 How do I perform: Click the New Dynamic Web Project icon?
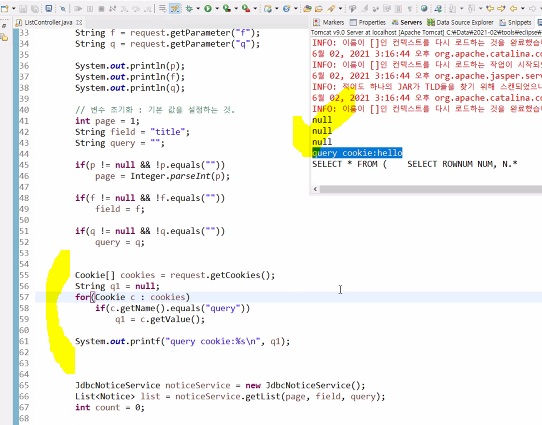pyautogui.click(x=268, y=9)
